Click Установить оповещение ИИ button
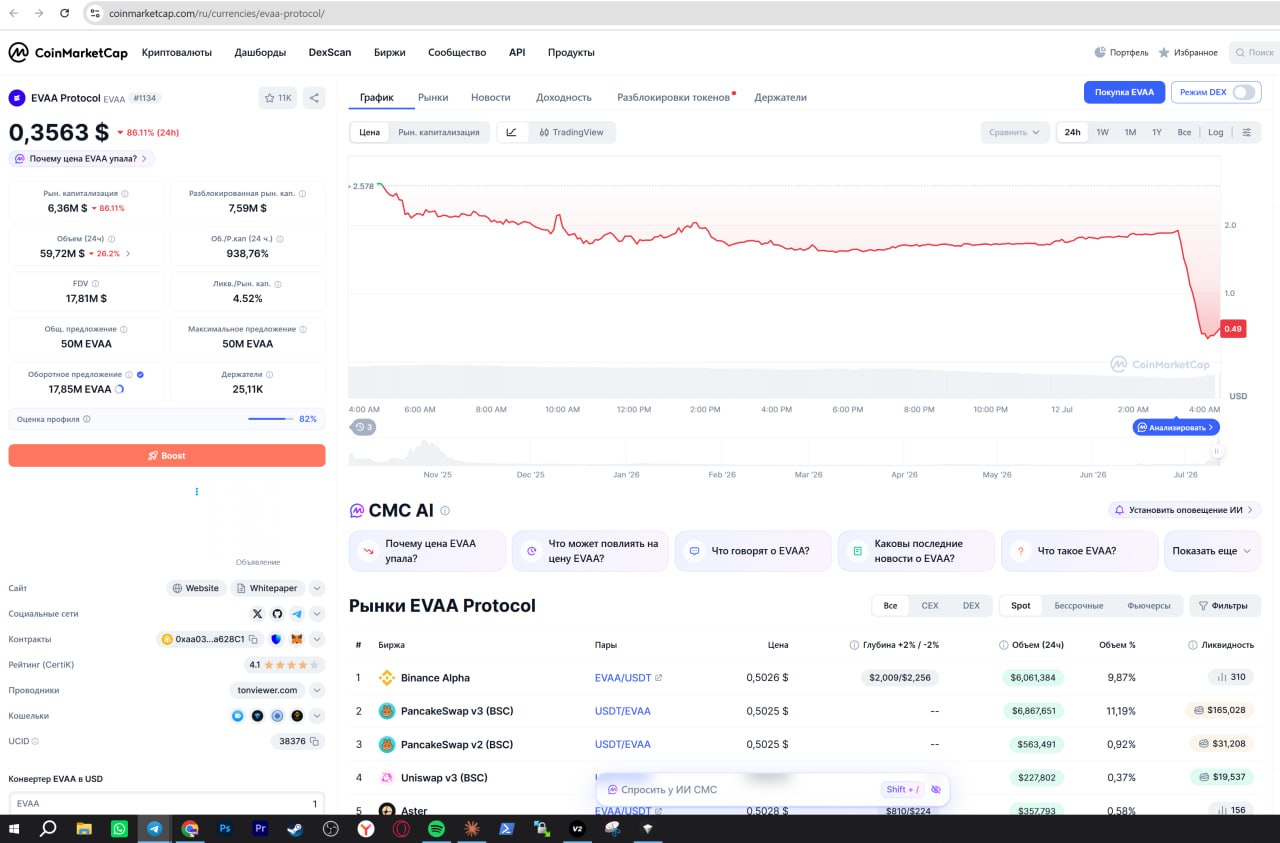 coord(1185,510)
